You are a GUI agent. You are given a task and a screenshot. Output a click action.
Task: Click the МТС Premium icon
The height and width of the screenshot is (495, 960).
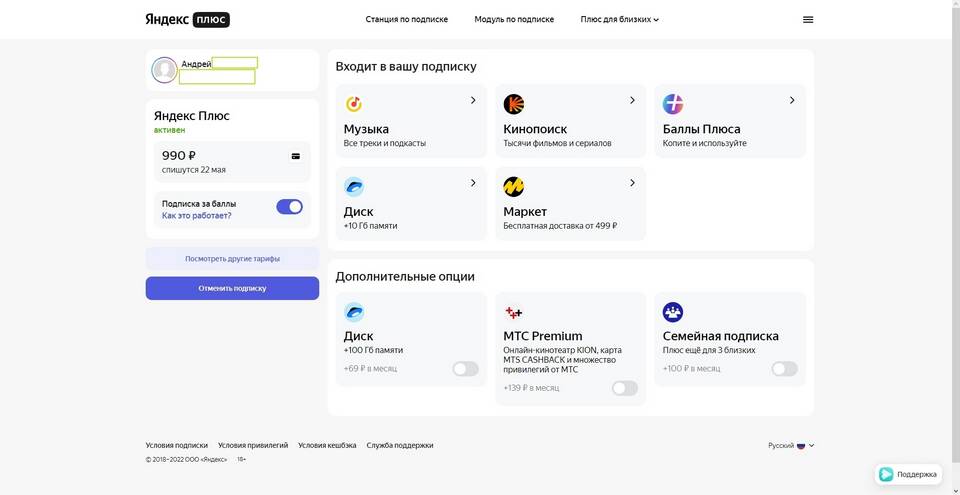[x=514, y=312]
